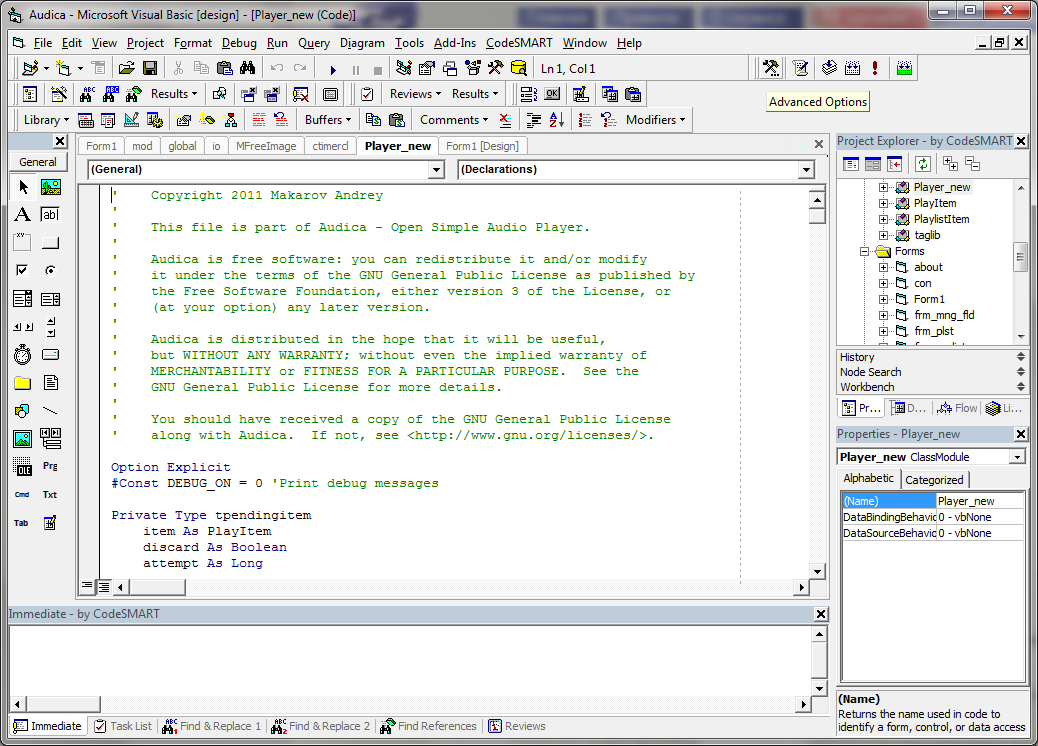The image size is (1038, 746).
Task: Collapse the Forms folder in Project Explorer
Action: [x=864, y=252]
